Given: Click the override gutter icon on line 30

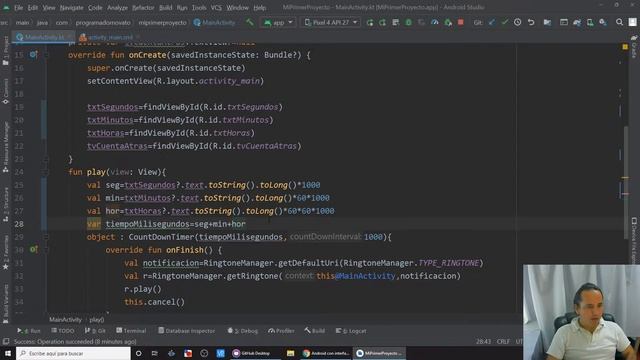Looking at the screenshot, I should pos(33,249).
